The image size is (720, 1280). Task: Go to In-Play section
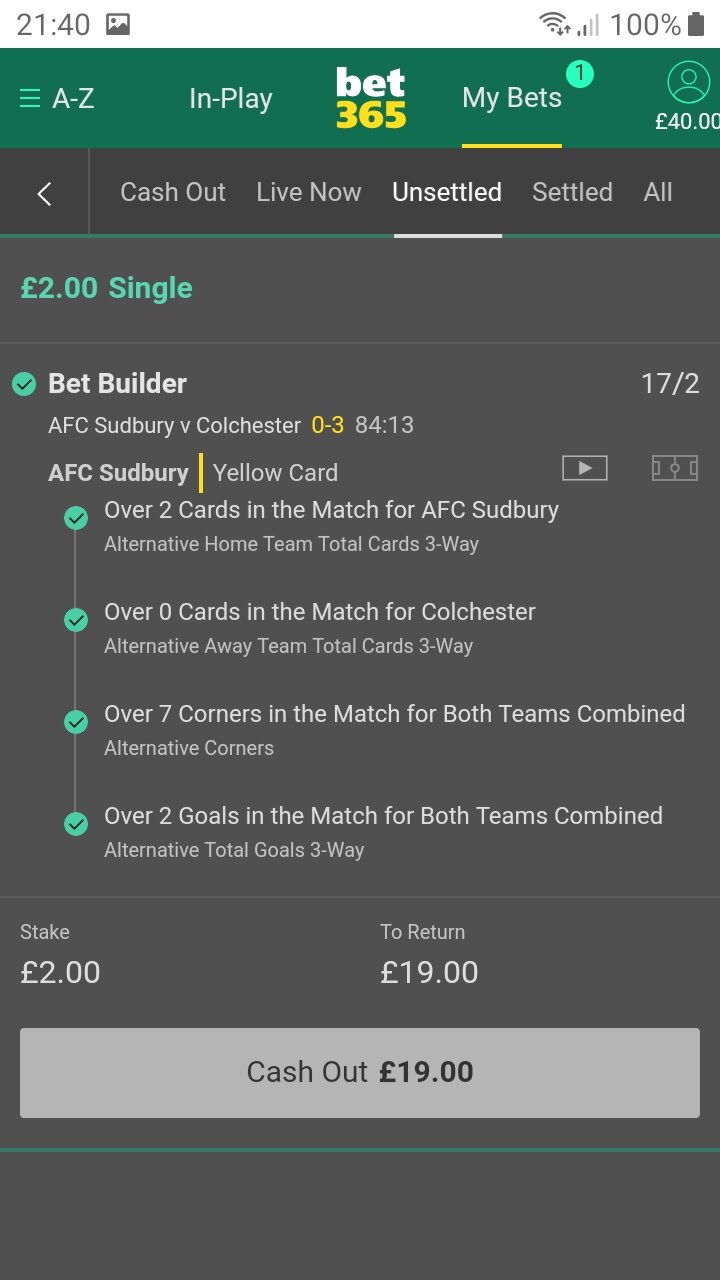(231, 98)
